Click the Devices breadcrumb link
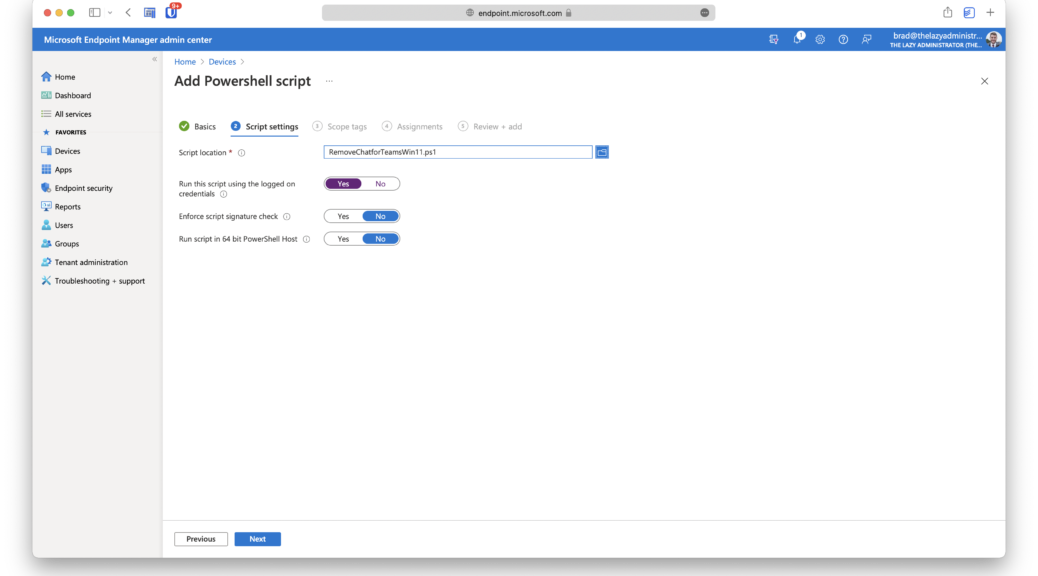 [x=222, y=62]
